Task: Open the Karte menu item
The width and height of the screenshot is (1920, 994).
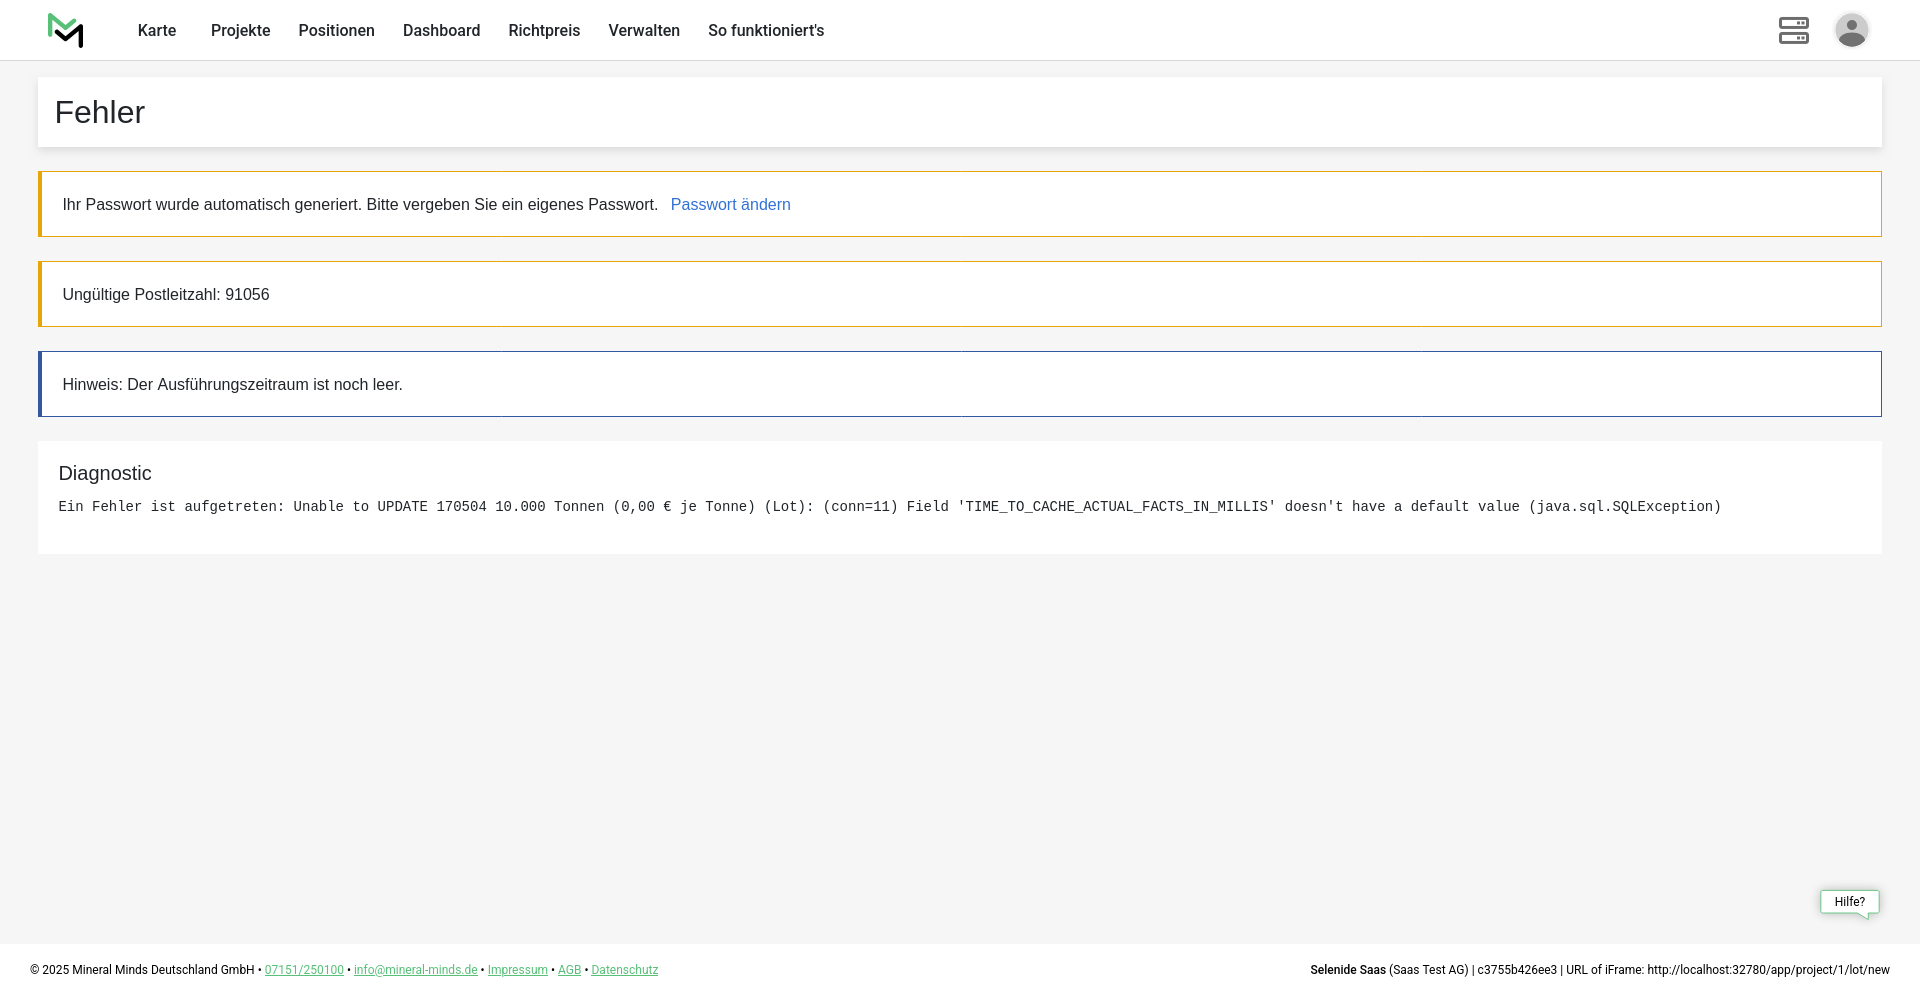Action: point(157,31)
